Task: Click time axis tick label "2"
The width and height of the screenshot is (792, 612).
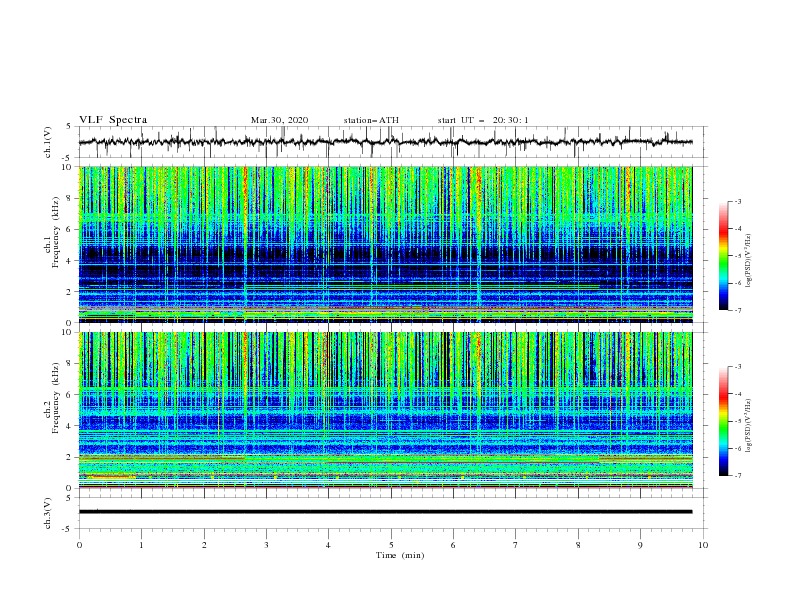Action: click(x=204, y=545)
